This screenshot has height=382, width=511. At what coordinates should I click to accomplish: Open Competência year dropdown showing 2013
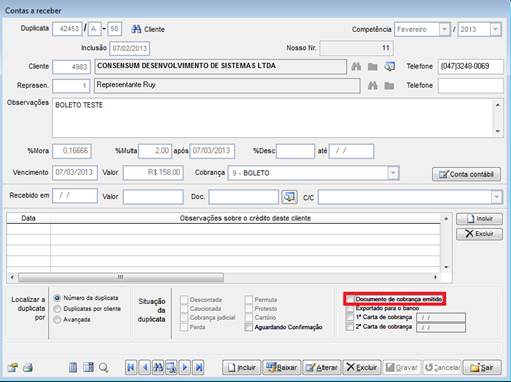click(x=495, y=29)
